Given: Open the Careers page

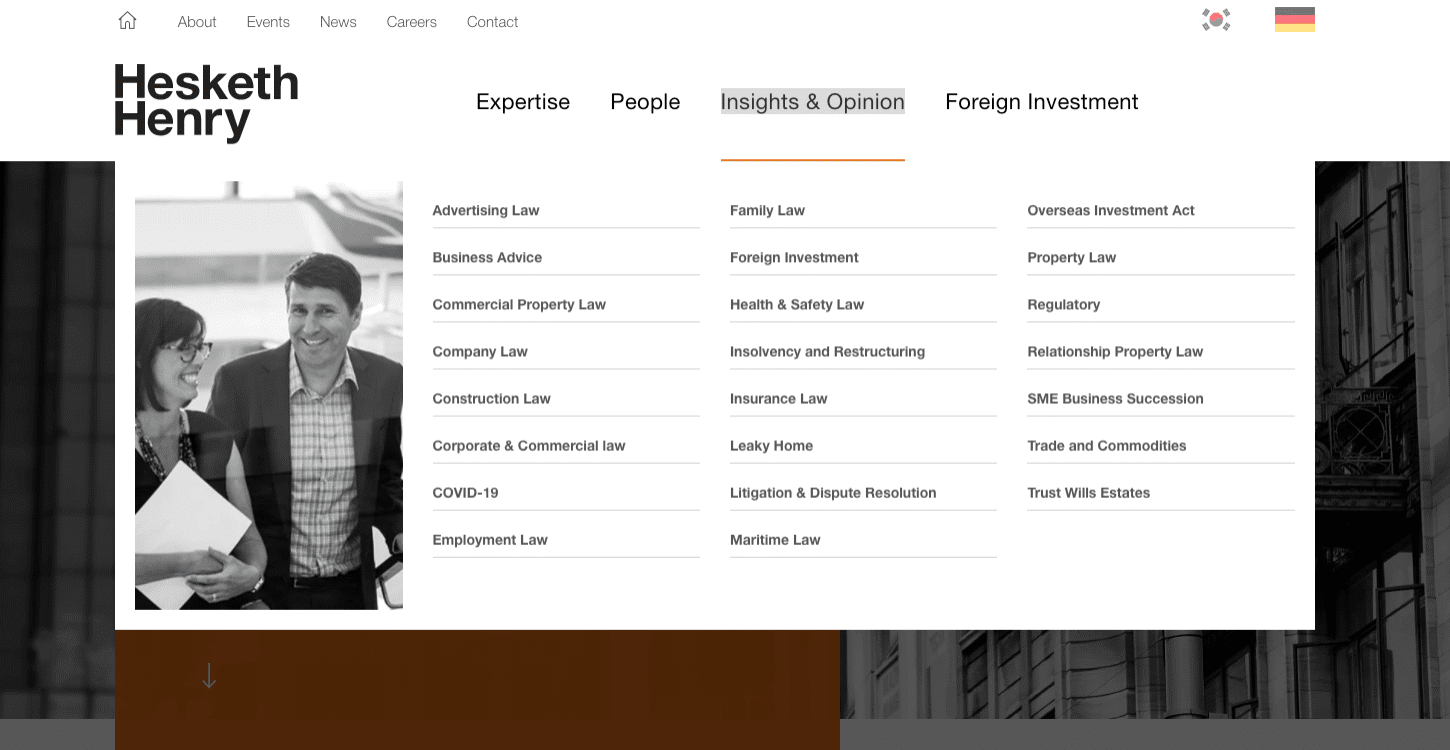Looking at the screenshot, I should [x=412, y=22].
